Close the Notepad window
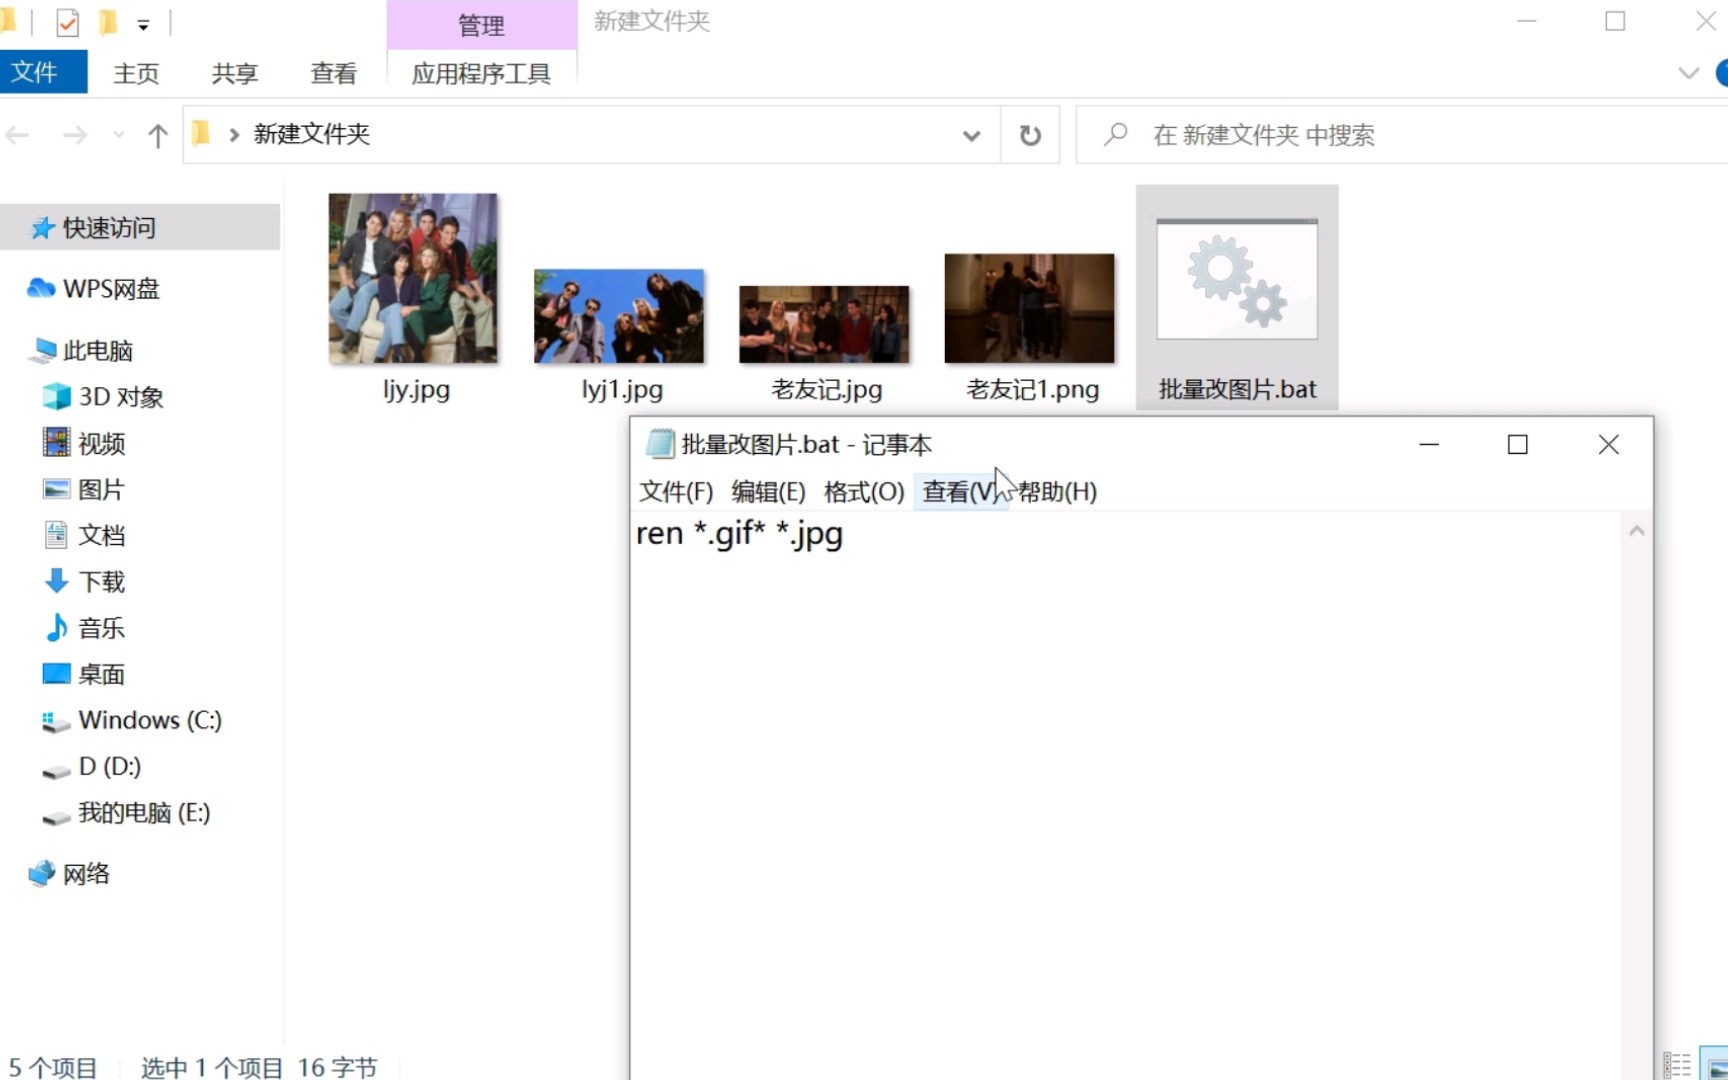1728x1080 pixels. 1608,444
